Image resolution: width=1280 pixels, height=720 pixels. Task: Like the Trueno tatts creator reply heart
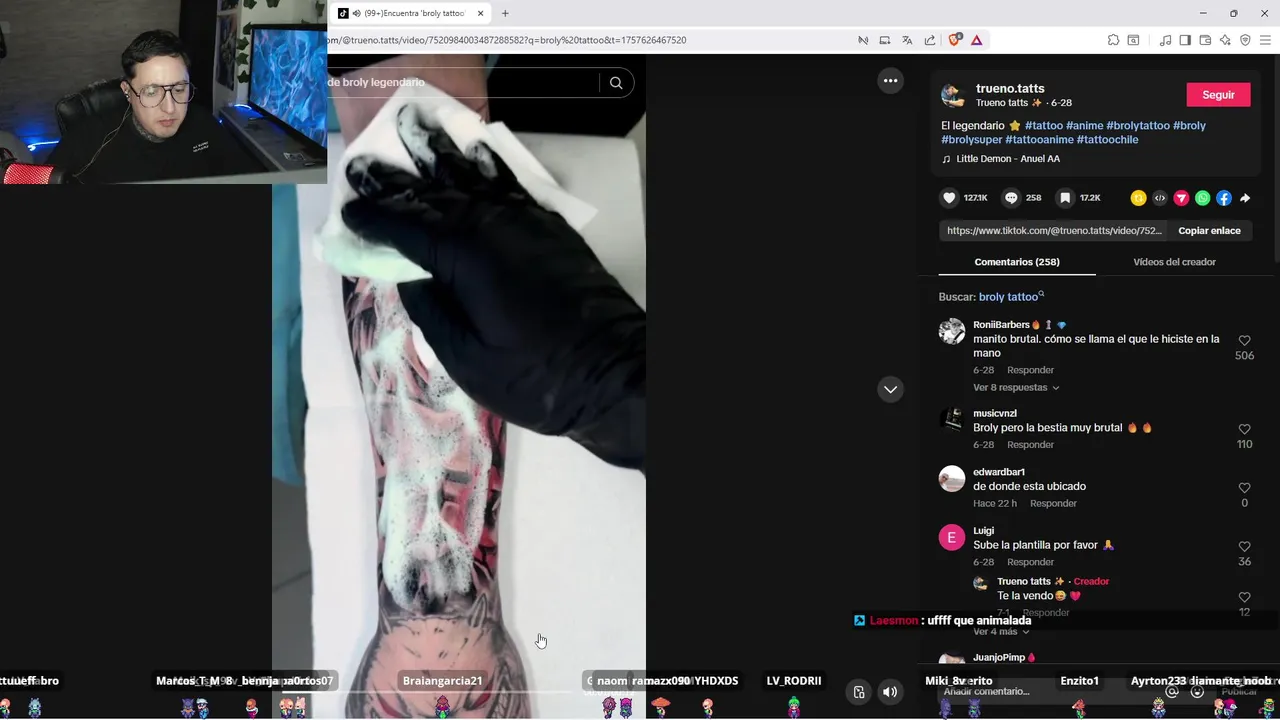1244,597
